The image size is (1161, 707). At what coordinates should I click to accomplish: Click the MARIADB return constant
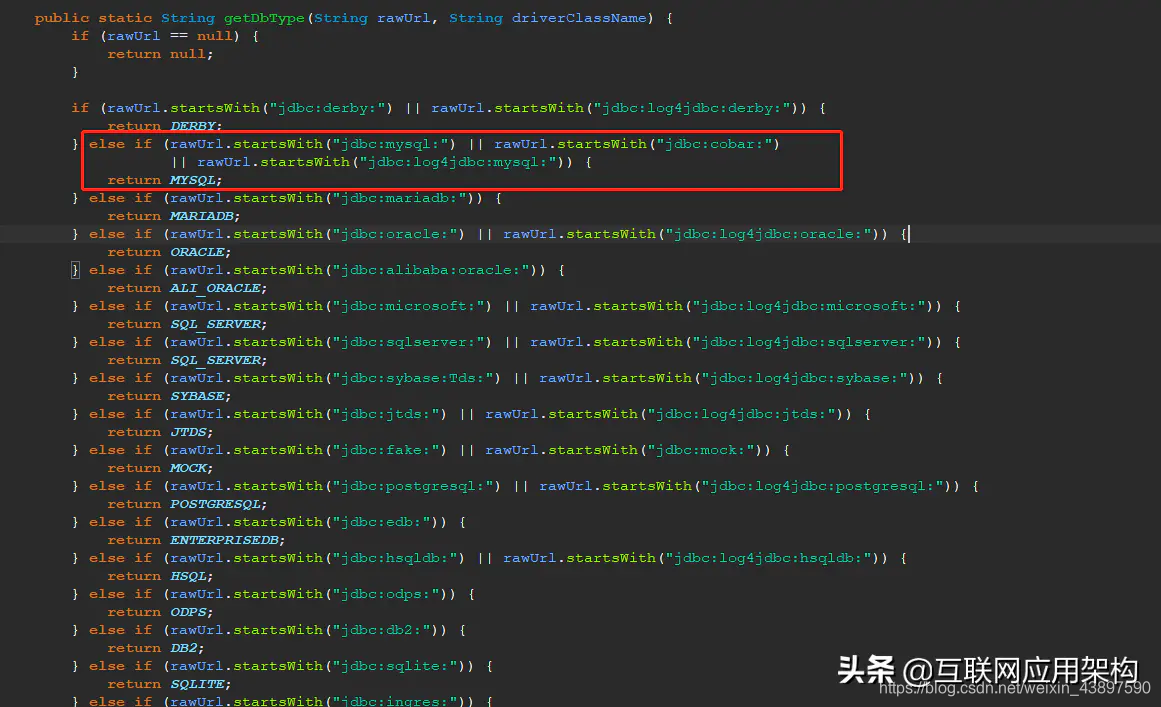point(202,216)
